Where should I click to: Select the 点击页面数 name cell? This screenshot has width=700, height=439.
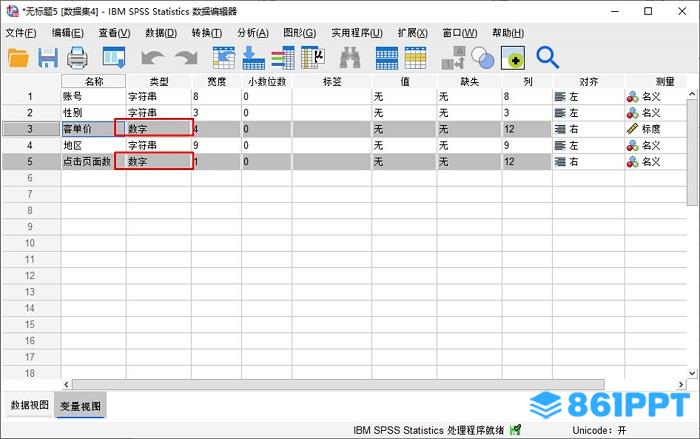pyautogui.click(x=94, y=162)
